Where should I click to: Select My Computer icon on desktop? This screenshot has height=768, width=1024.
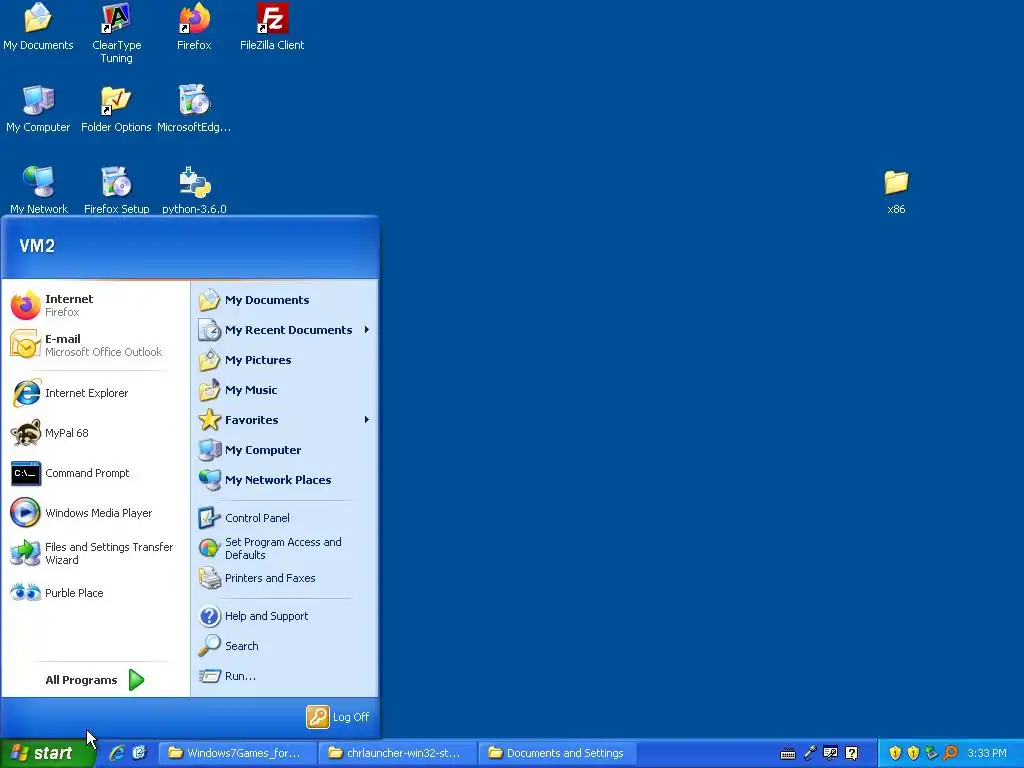38,109
